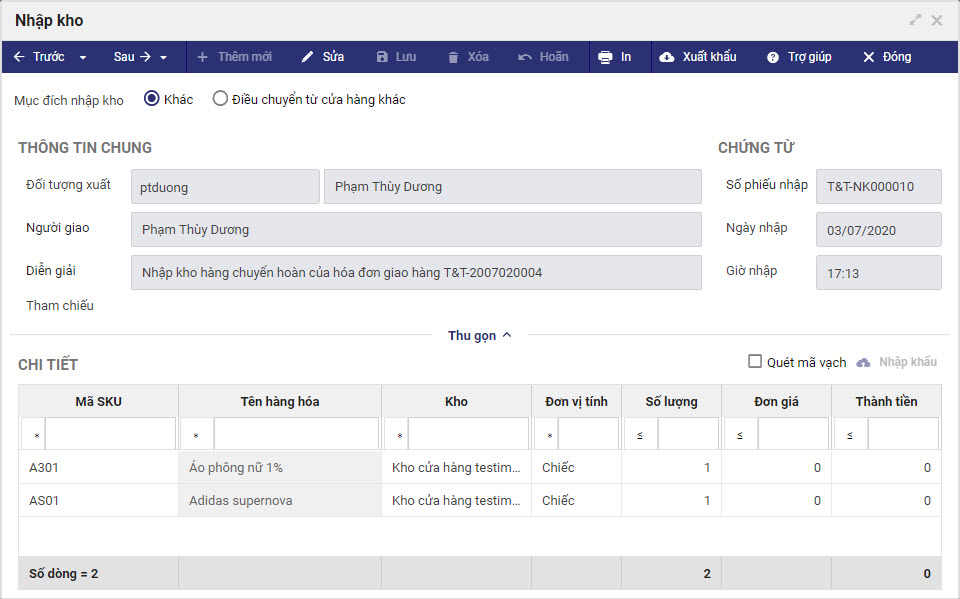
Task: Click the printer icon for In
Action: click(605, 57)
